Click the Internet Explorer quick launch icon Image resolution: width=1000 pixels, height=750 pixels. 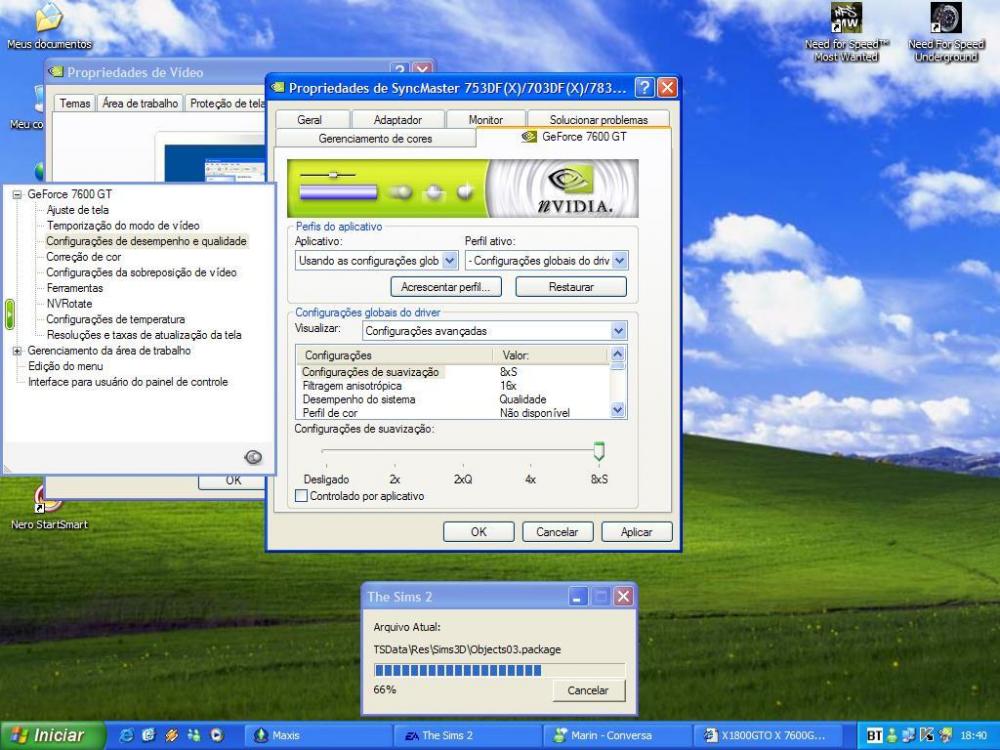click(x=127, y=736)
